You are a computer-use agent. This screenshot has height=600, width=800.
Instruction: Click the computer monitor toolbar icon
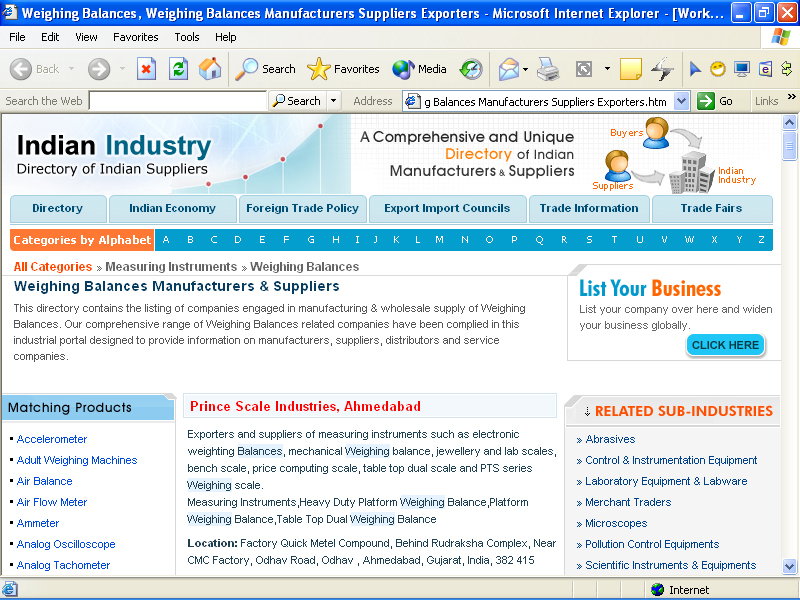tap(742, 69)
